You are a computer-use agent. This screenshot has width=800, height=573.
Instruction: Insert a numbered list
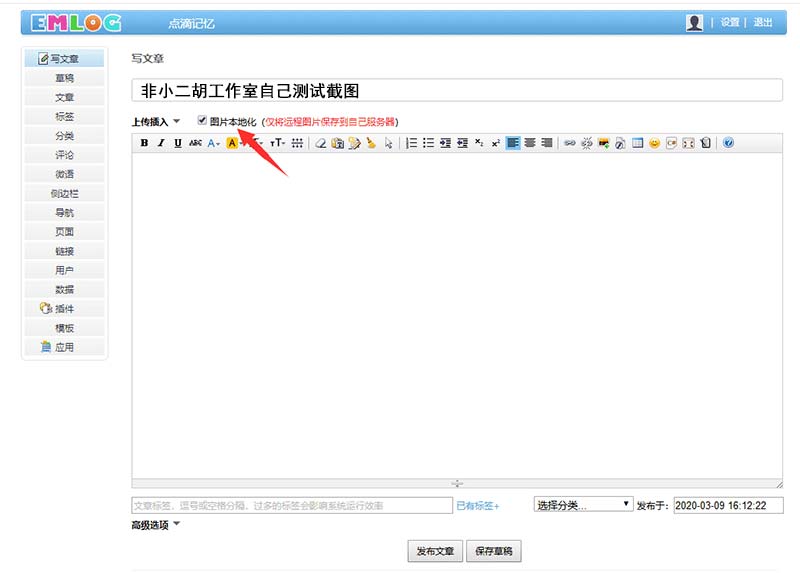[411, 143]
